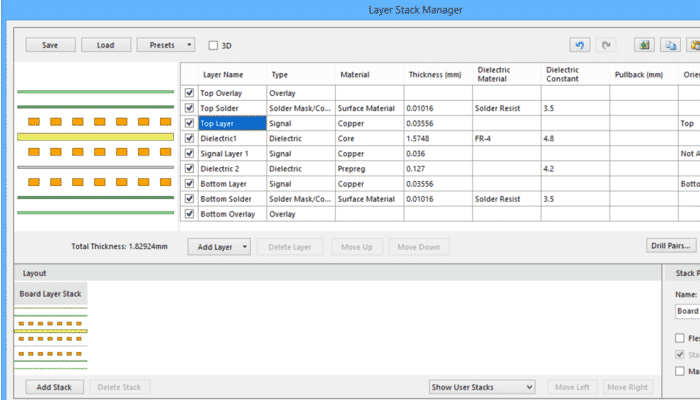The image size is (700, 400).
Task: Uncheck the Bottom Solder layer checkbox
Action: [189, 199]
